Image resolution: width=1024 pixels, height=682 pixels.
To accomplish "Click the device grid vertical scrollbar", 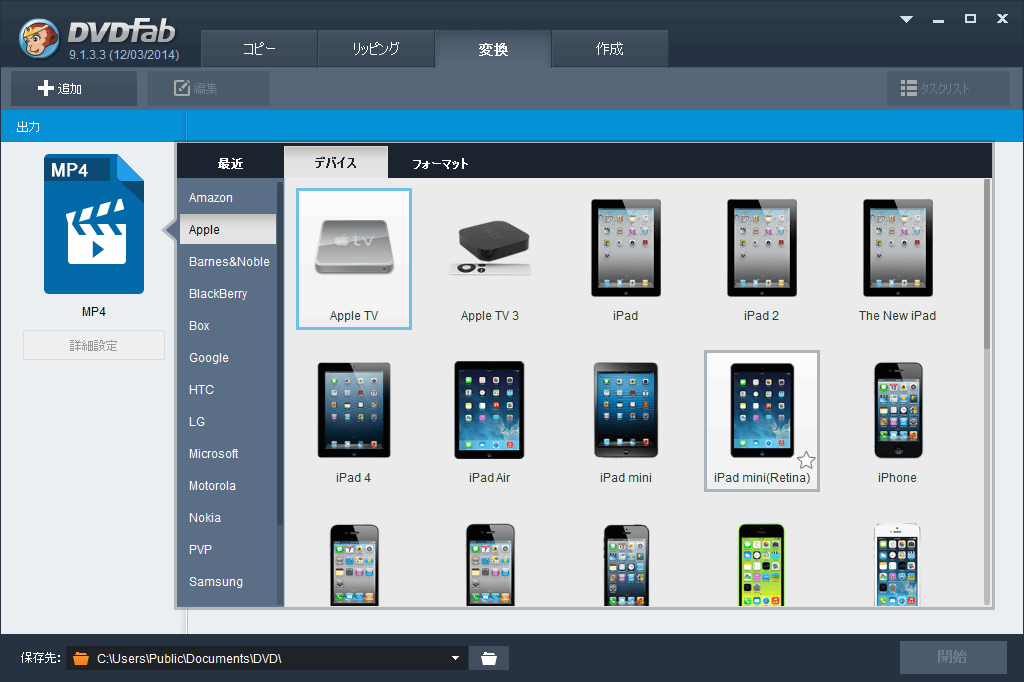I will (987, 265).
